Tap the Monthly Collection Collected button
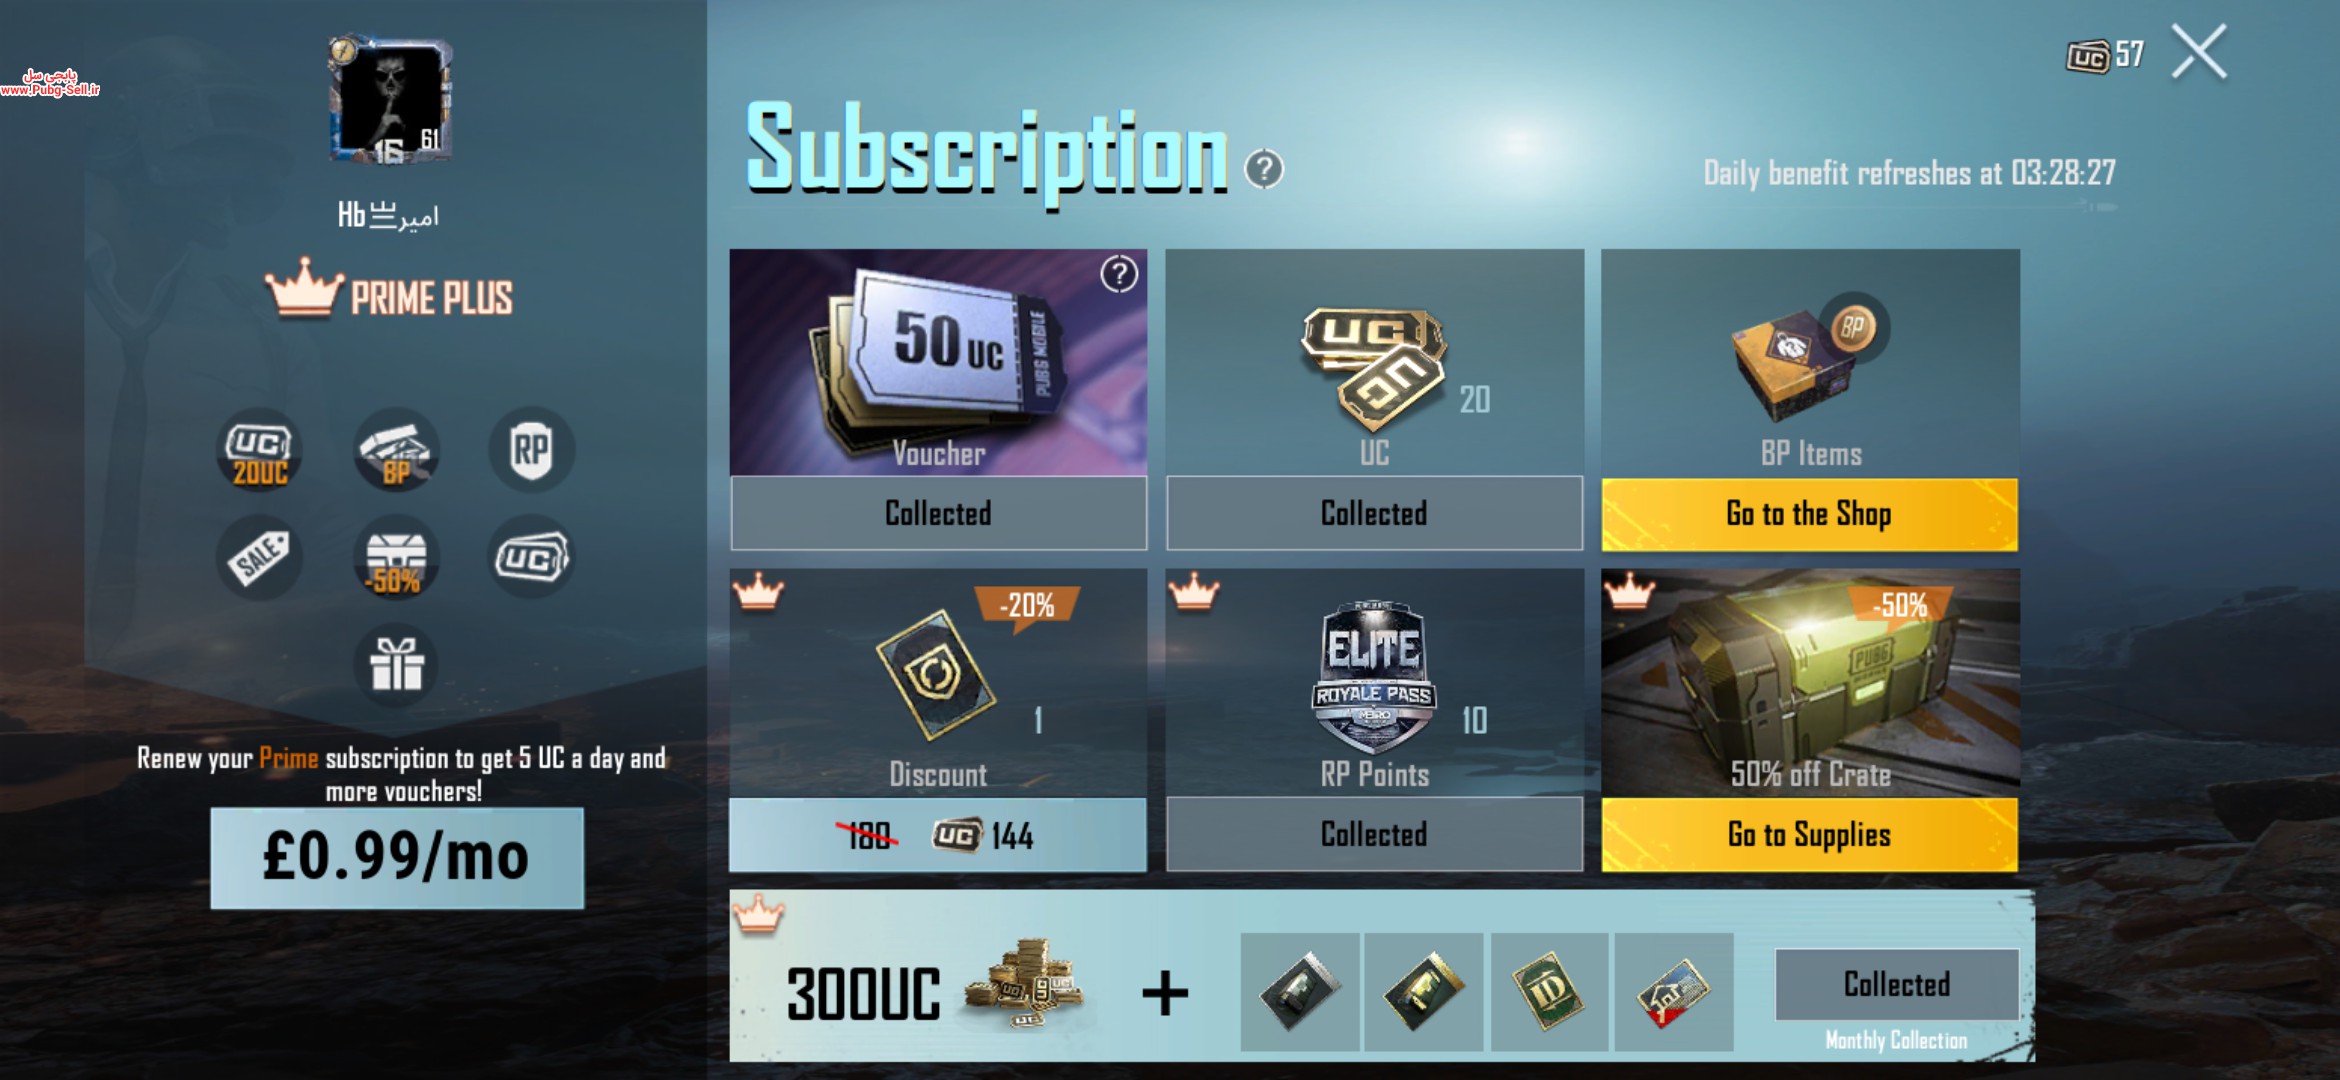This screenshot has width=2340, height=1080. (x=1897, y=984)
